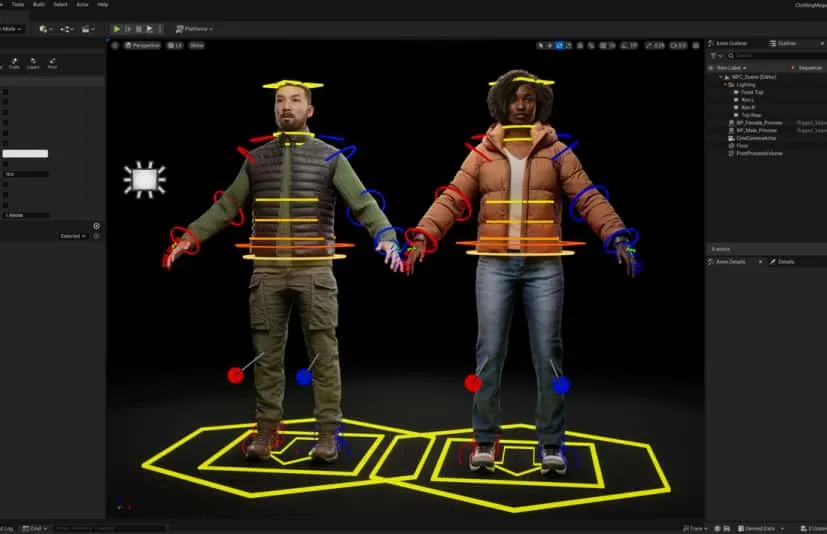827x534 pixels.
Task: Select the point light icon in viewport
Action: 144,179
